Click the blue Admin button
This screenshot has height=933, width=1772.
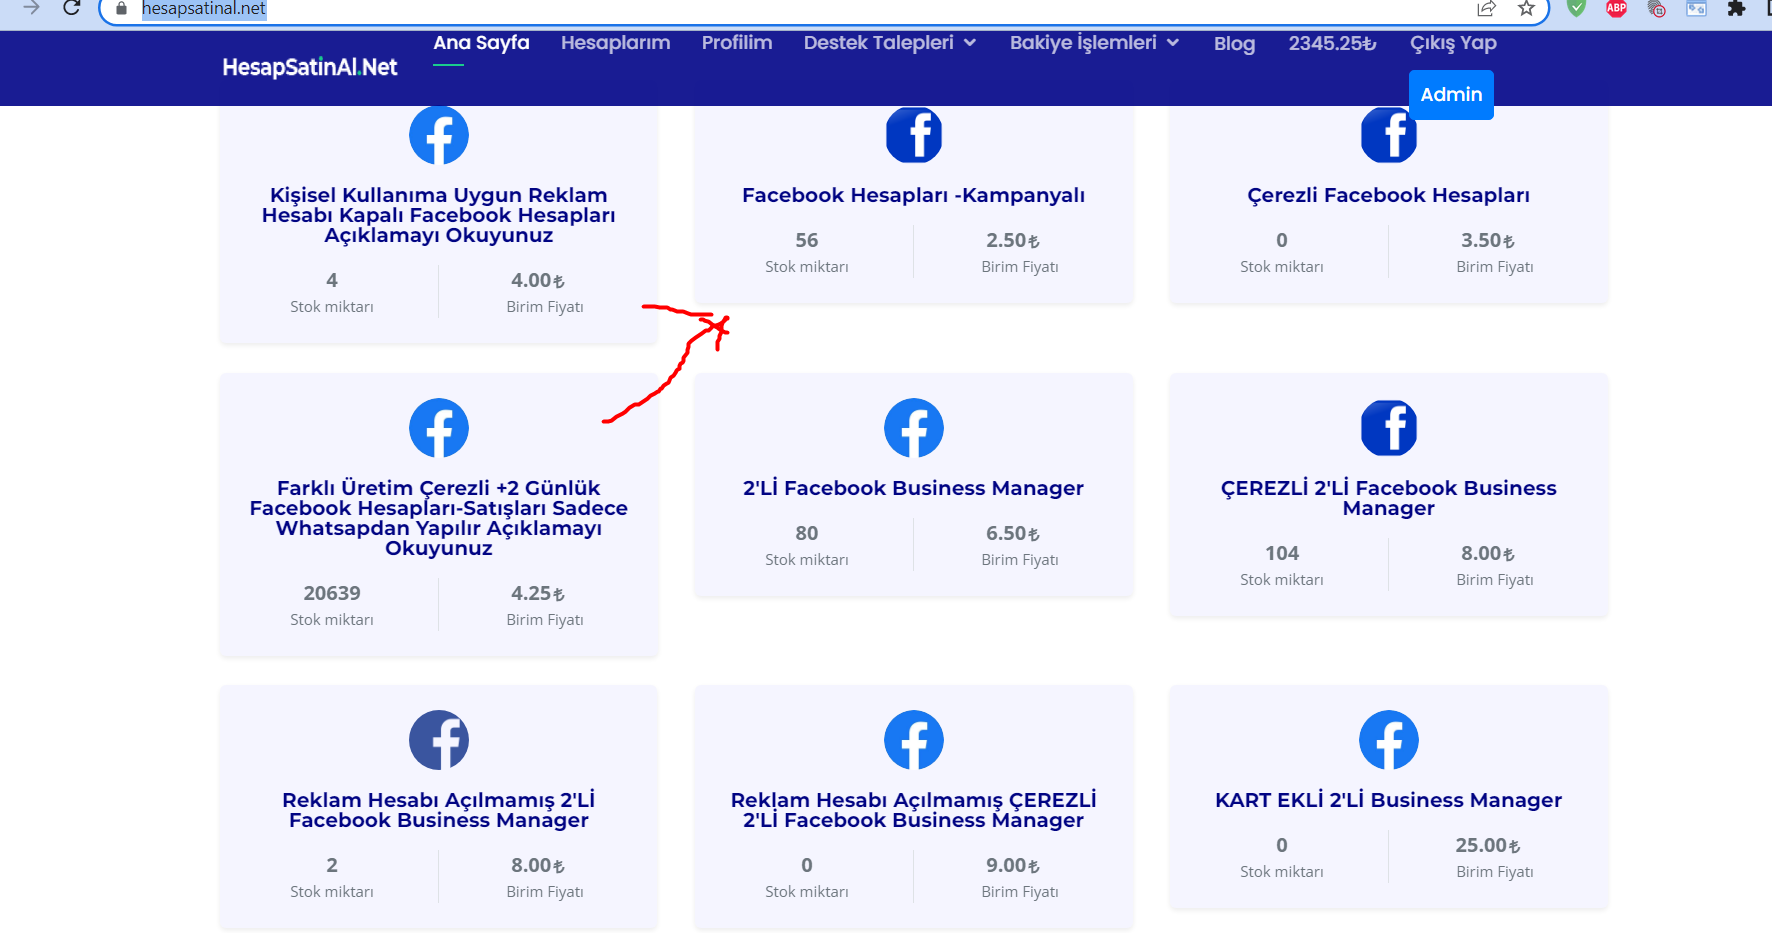[x=1451, y=95]
